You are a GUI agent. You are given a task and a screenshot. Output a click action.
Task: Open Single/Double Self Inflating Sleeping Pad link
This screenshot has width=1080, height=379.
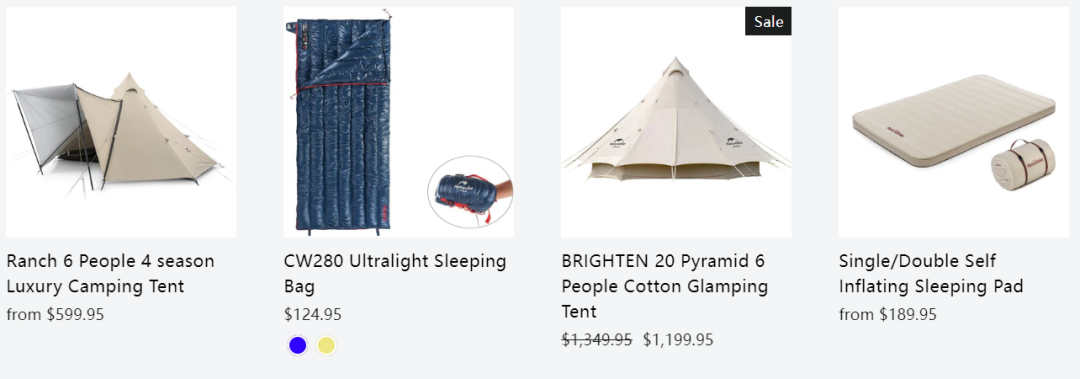click(x=931, y=274)
